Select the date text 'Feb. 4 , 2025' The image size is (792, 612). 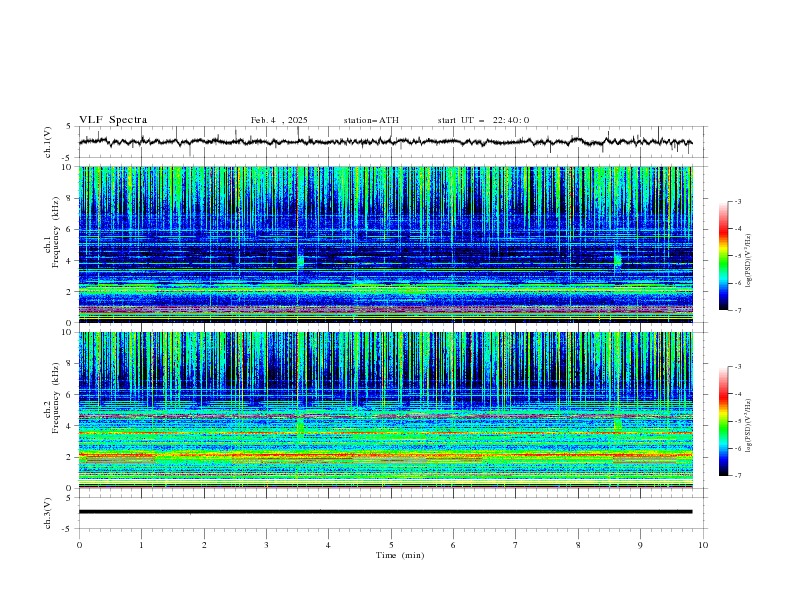[x=279, y=120]
